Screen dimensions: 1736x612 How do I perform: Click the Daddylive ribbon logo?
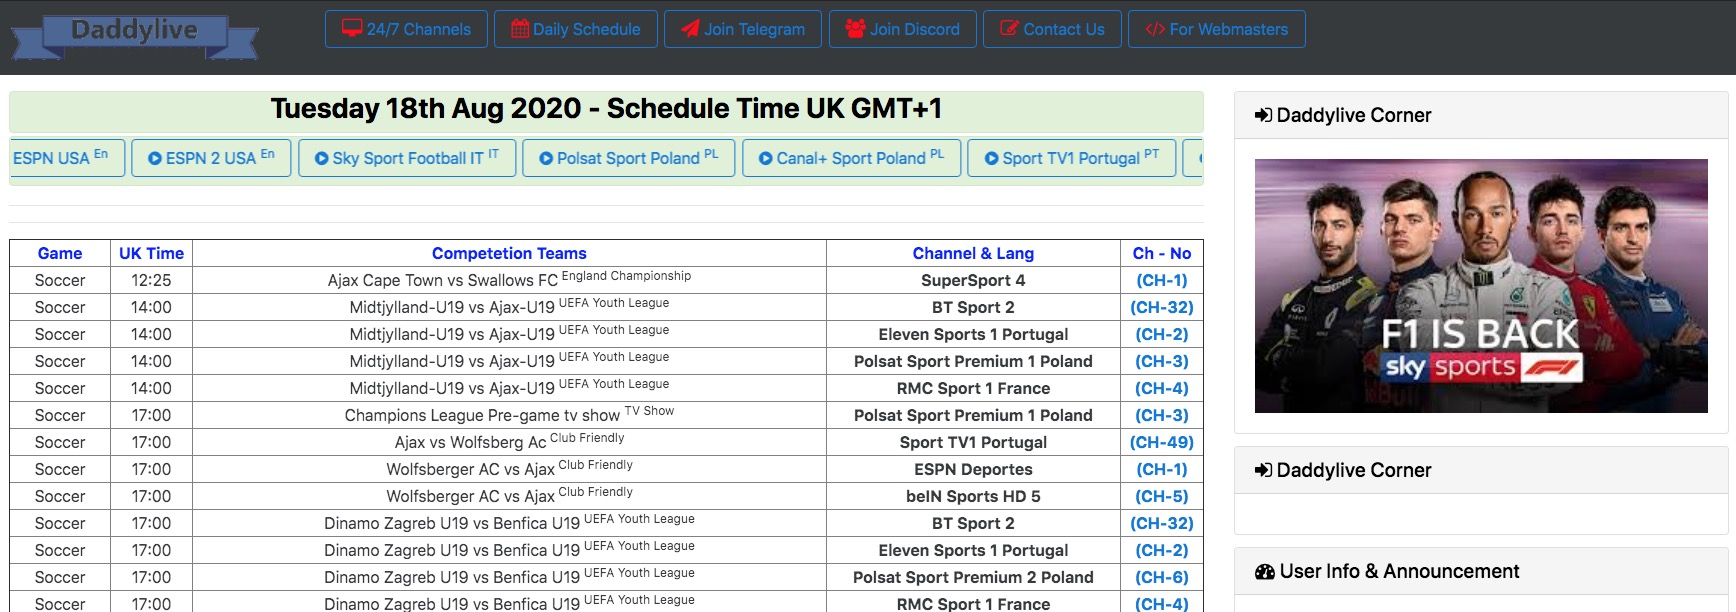(x=135, y=33)
